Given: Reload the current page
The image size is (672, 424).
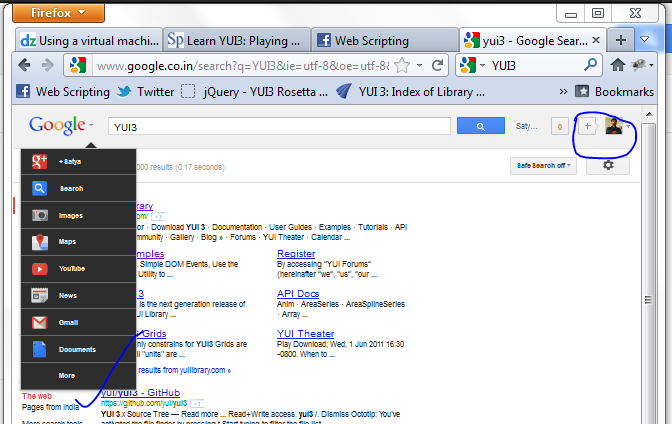Looking at the screenshot, I should pyautogui.click(x=438, y=66).
